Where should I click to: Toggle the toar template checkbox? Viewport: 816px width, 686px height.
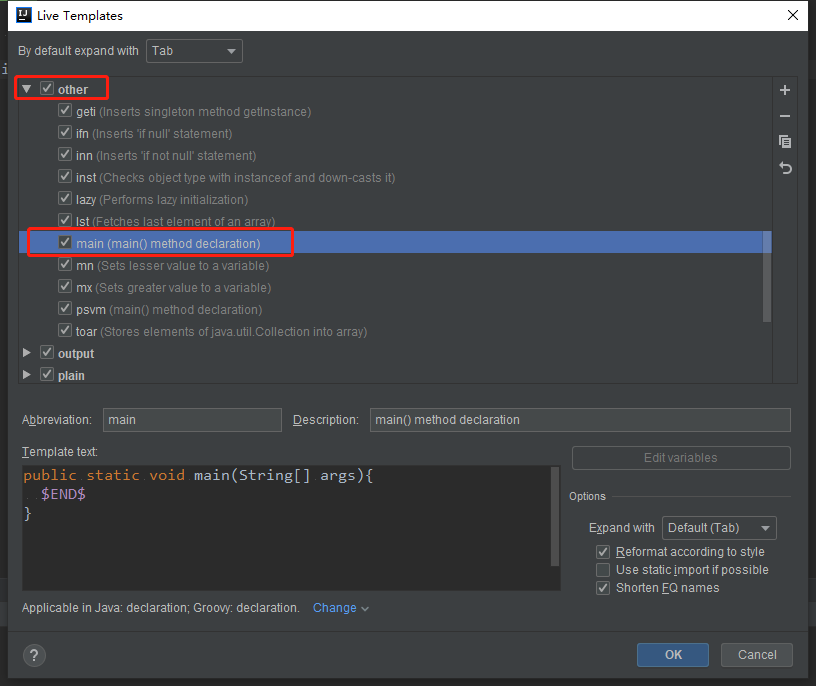tap(65, 331)
